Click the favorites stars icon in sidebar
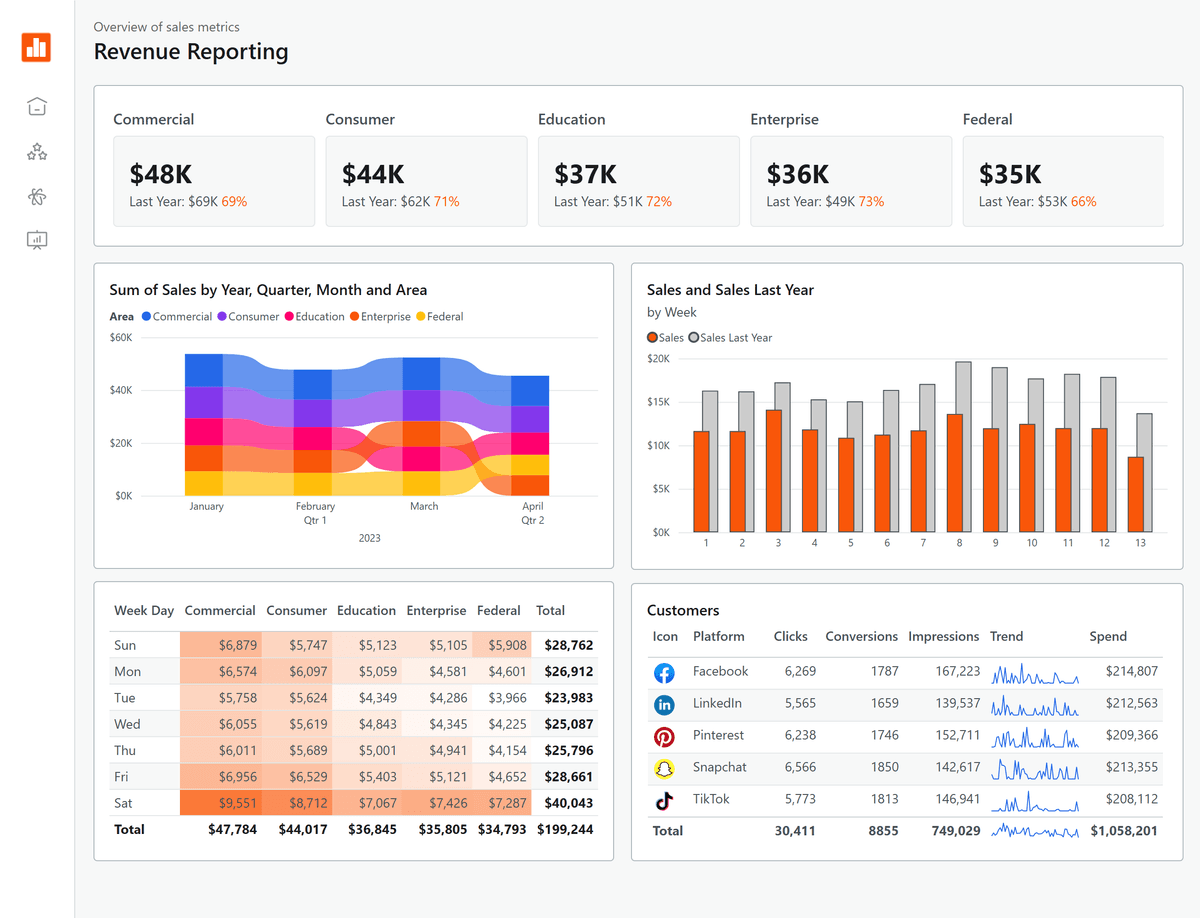 tap(37, 151)
